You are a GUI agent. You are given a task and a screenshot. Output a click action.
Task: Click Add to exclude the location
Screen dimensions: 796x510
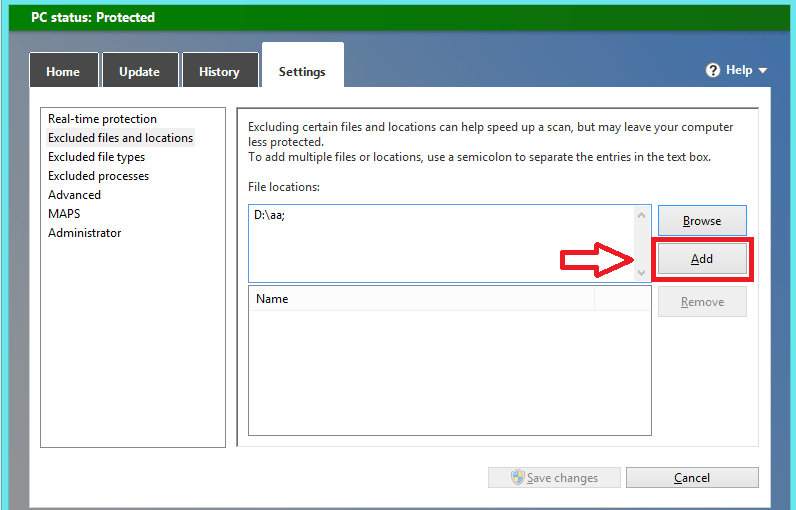[x=702, y=259]
